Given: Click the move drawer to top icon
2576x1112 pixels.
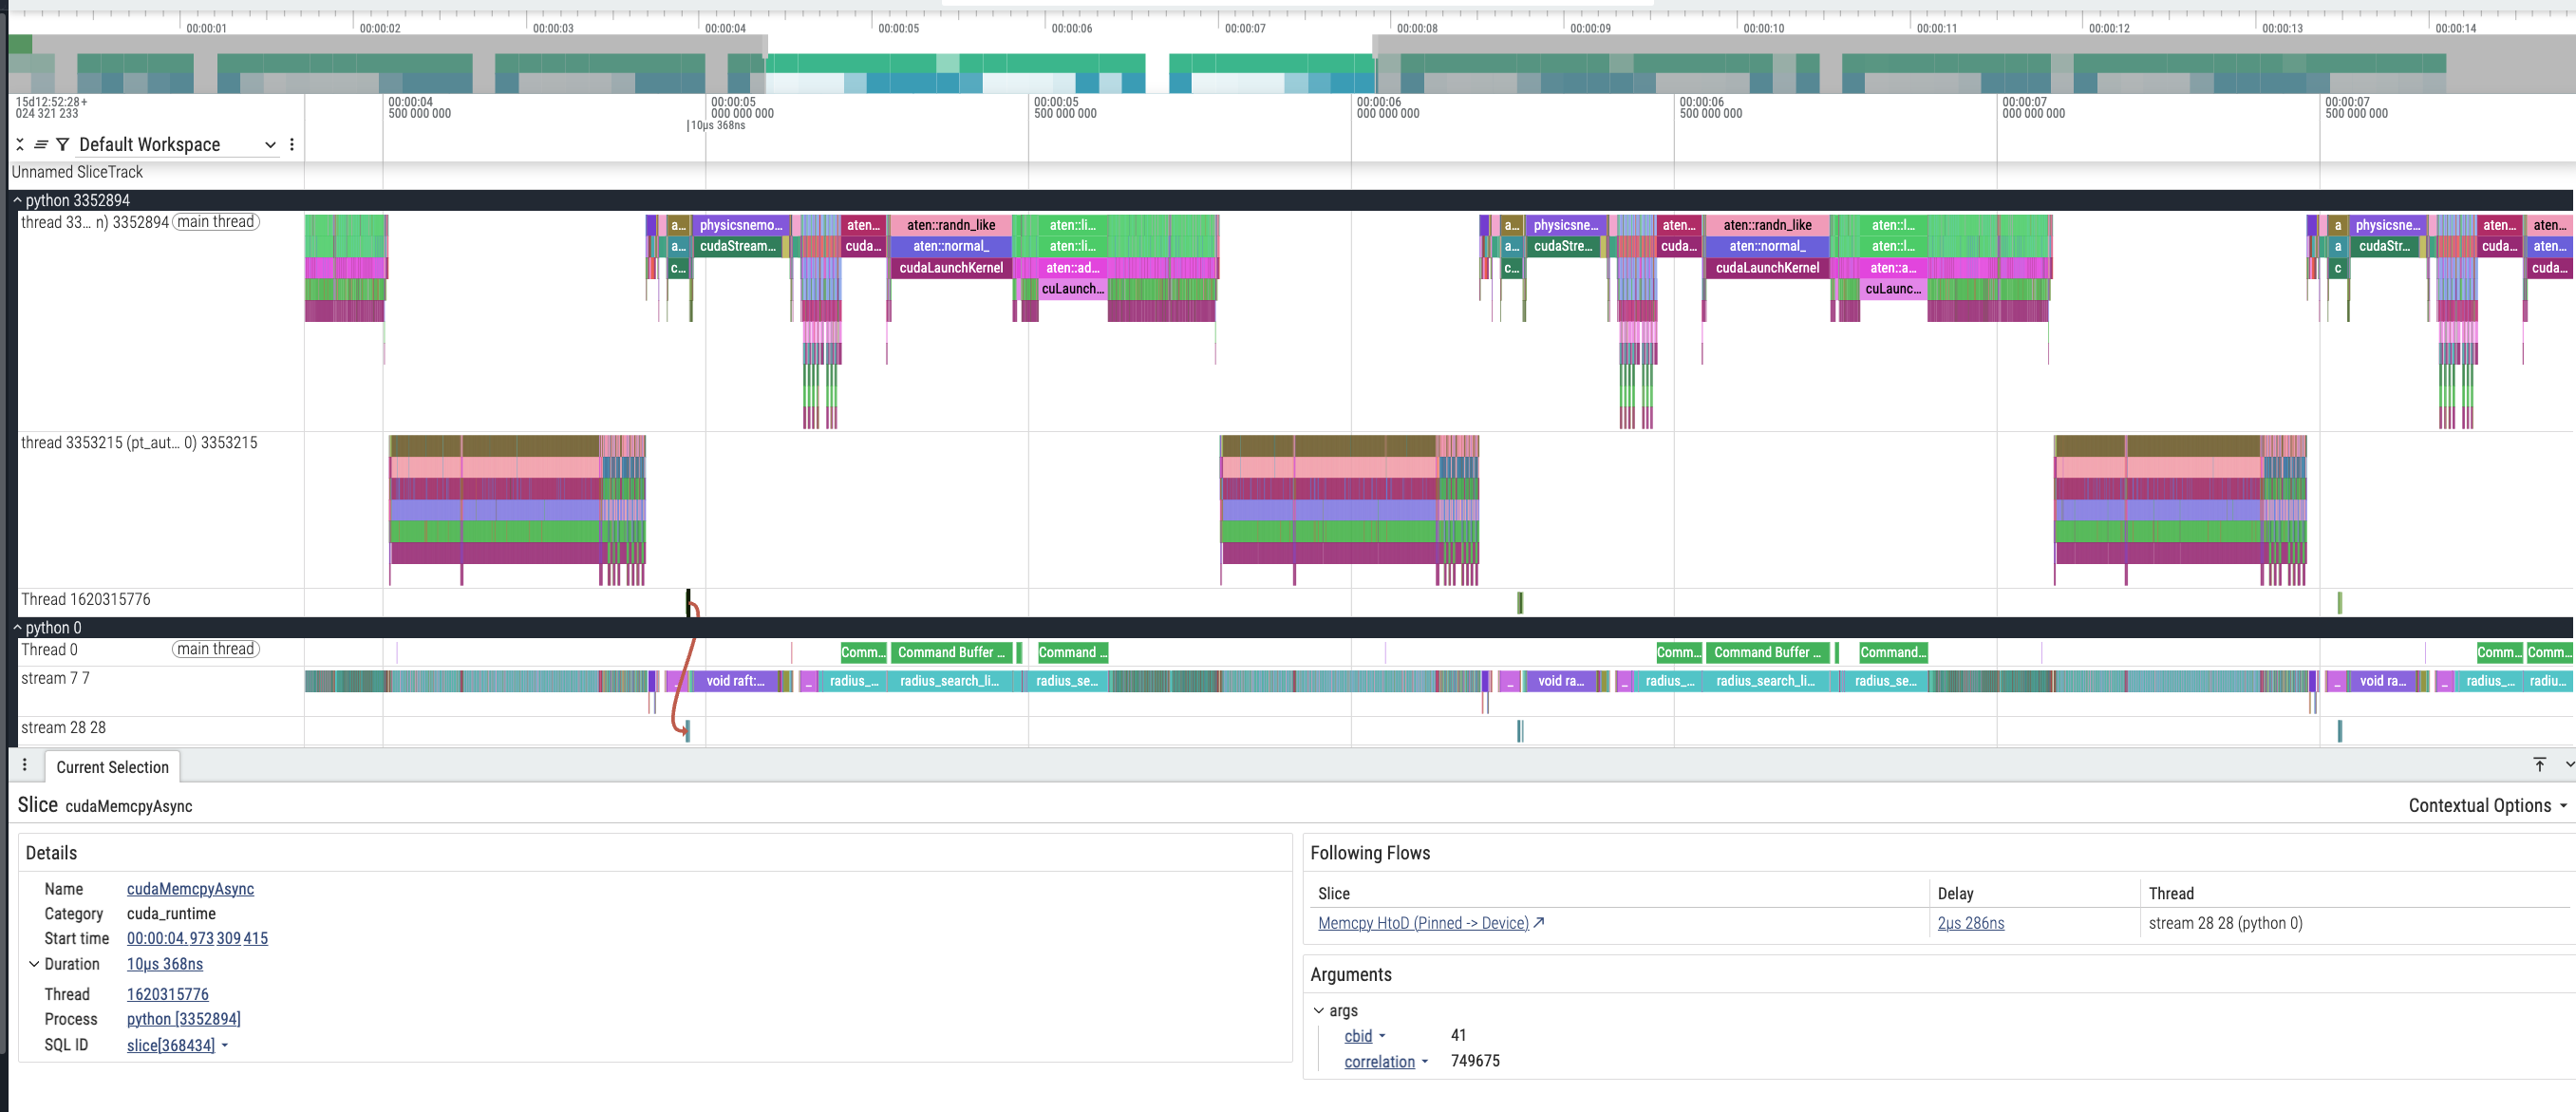Looking at the screenshot, I should (2539, 765).
